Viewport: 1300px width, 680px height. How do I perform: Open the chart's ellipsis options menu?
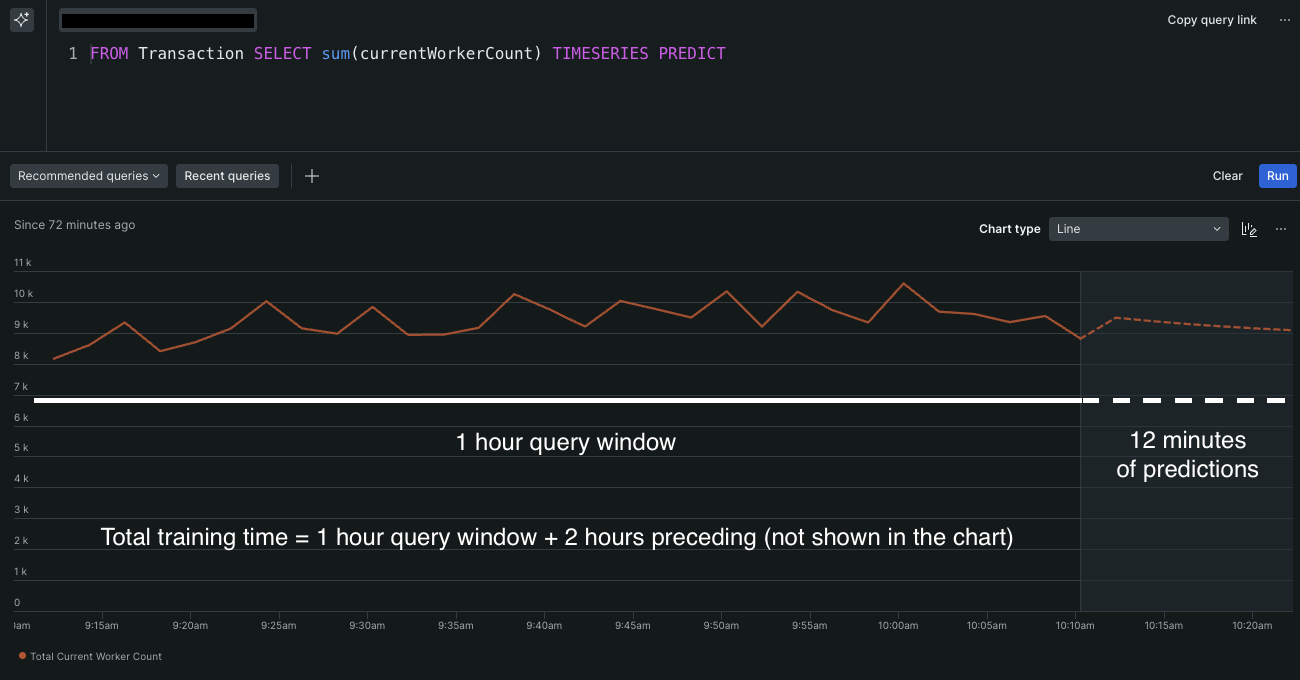tap(1281, 229)
